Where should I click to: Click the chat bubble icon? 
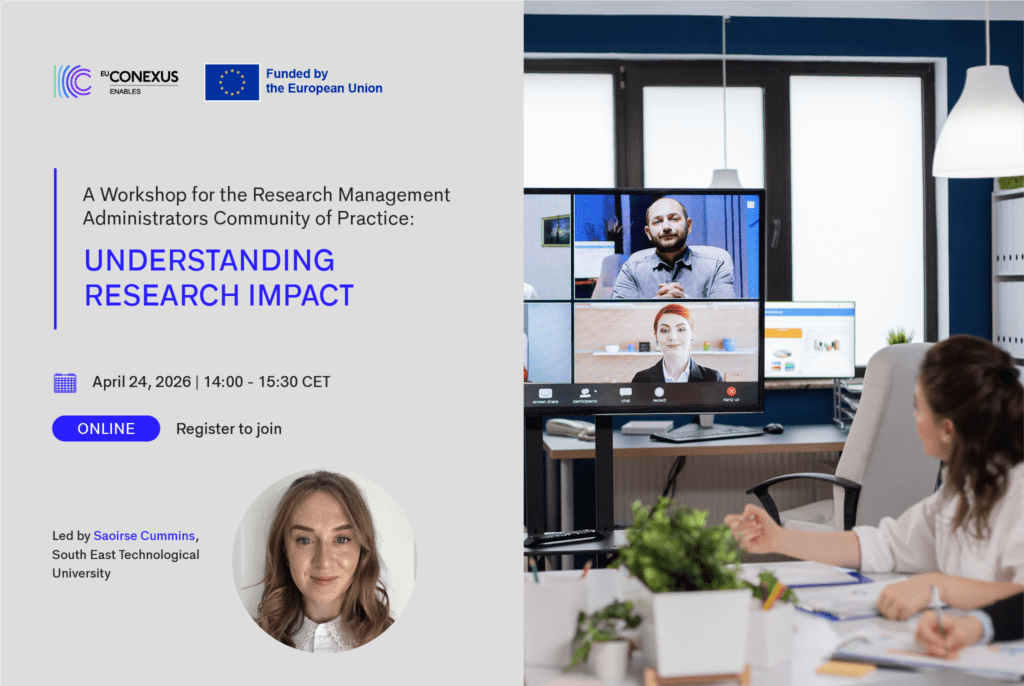(x=625, y=393)
